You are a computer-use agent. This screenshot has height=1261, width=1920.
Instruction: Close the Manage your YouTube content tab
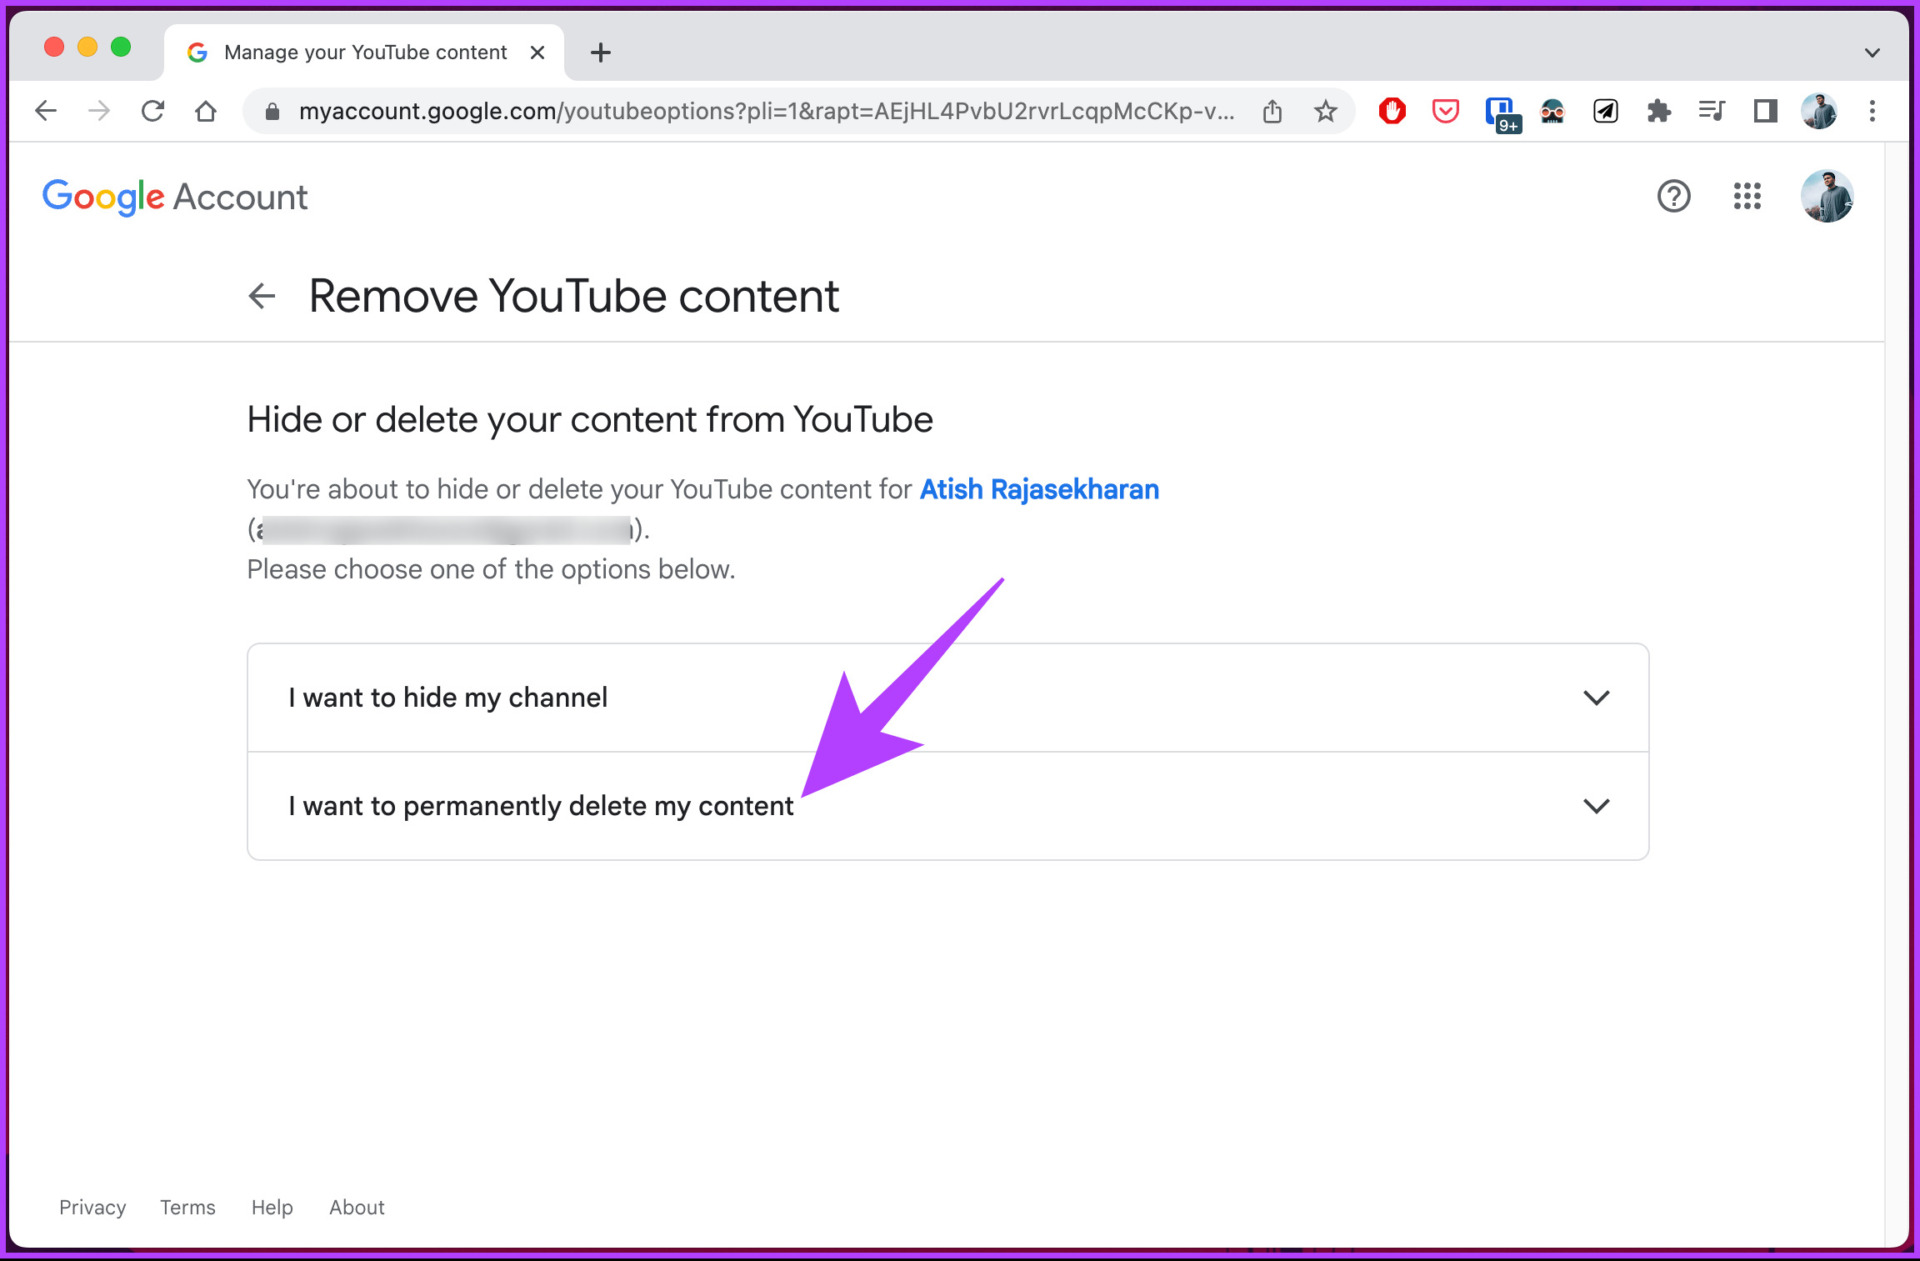coord(538,52)
